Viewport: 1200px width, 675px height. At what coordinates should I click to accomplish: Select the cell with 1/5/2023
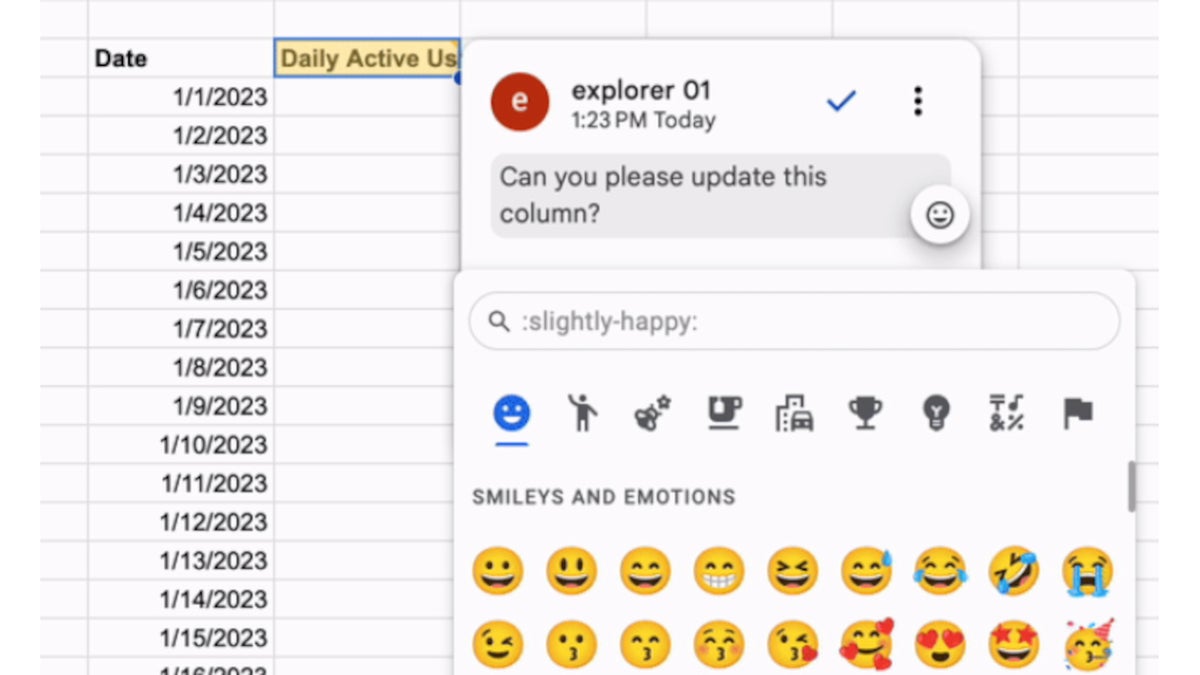[181, 252]
